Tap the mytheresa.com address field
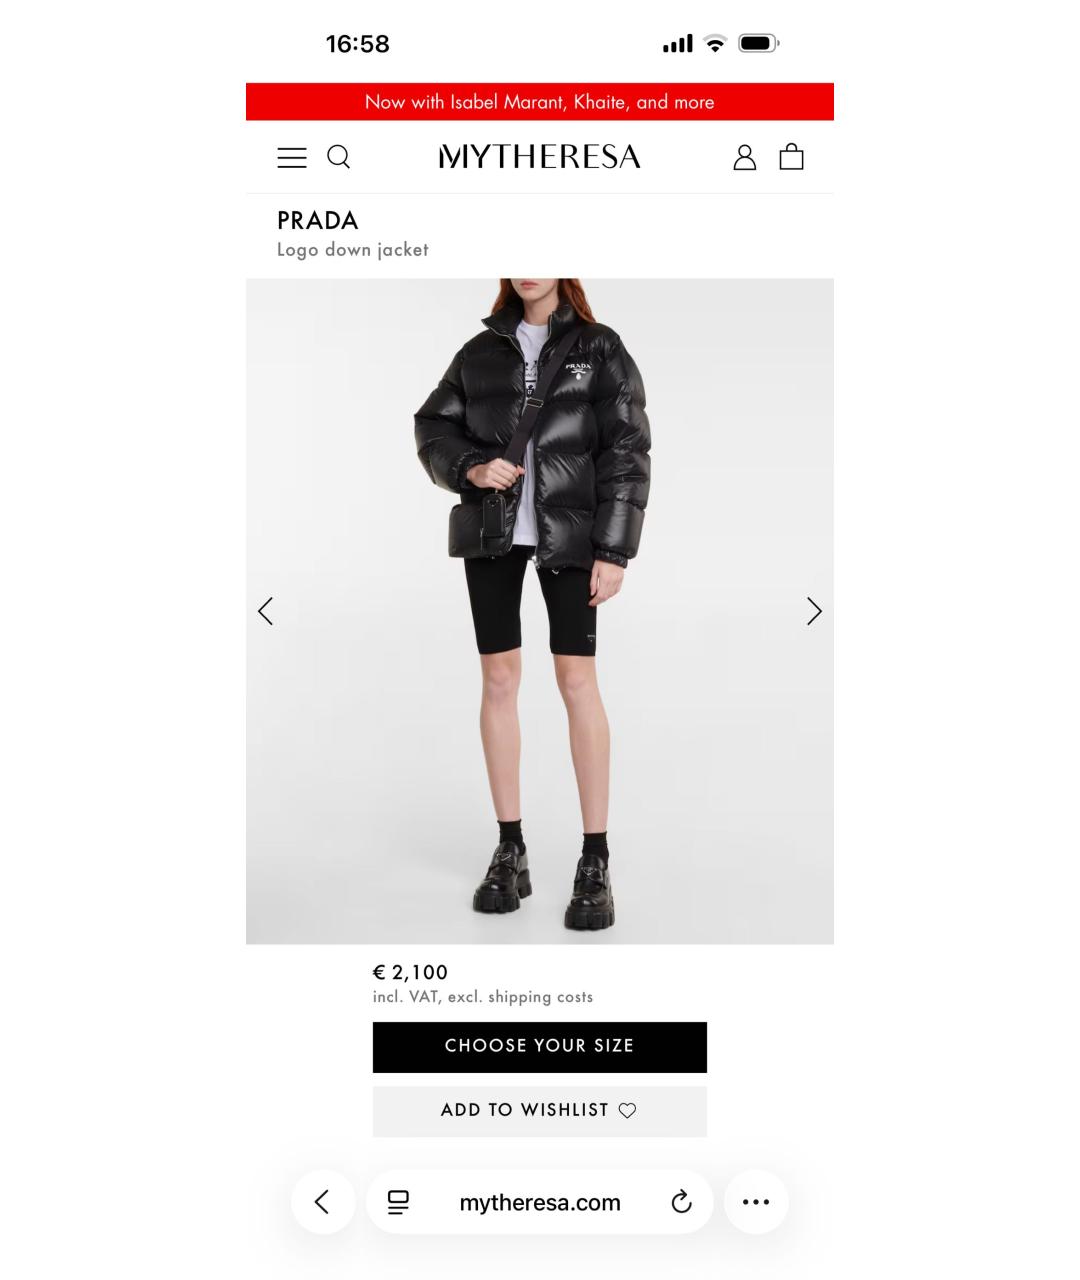The height and width of the screenshot is (1280, 1080). pos(540,1202)
